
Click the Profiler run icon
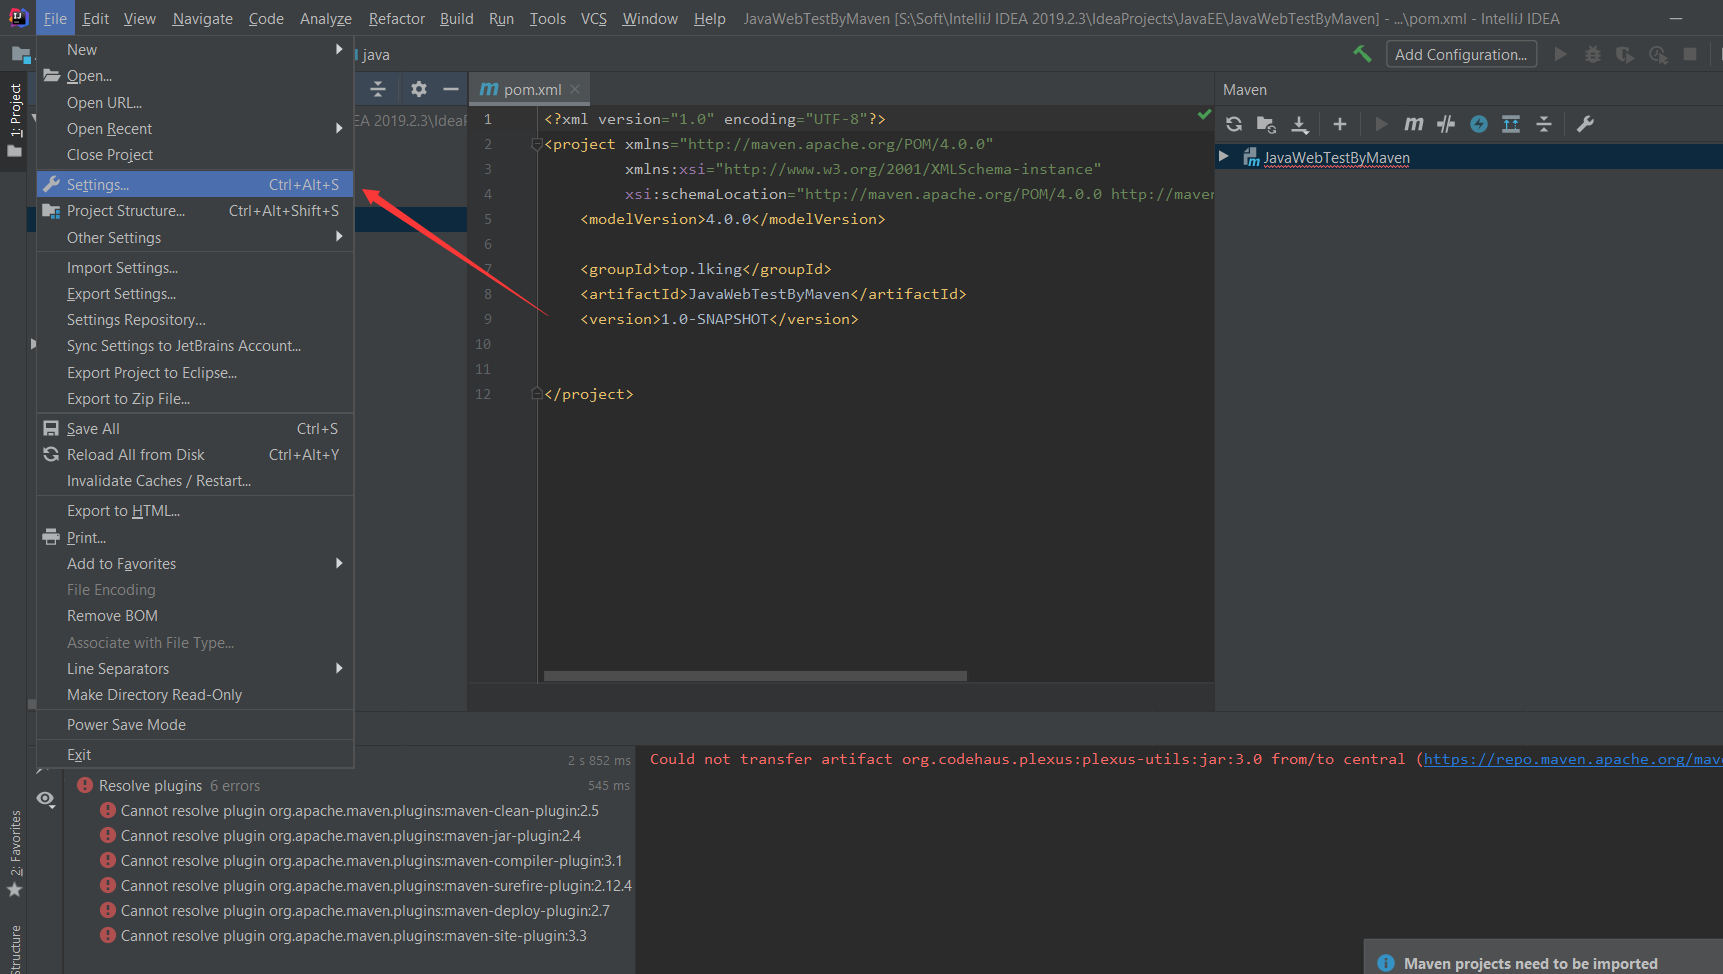click(1658, 54)
